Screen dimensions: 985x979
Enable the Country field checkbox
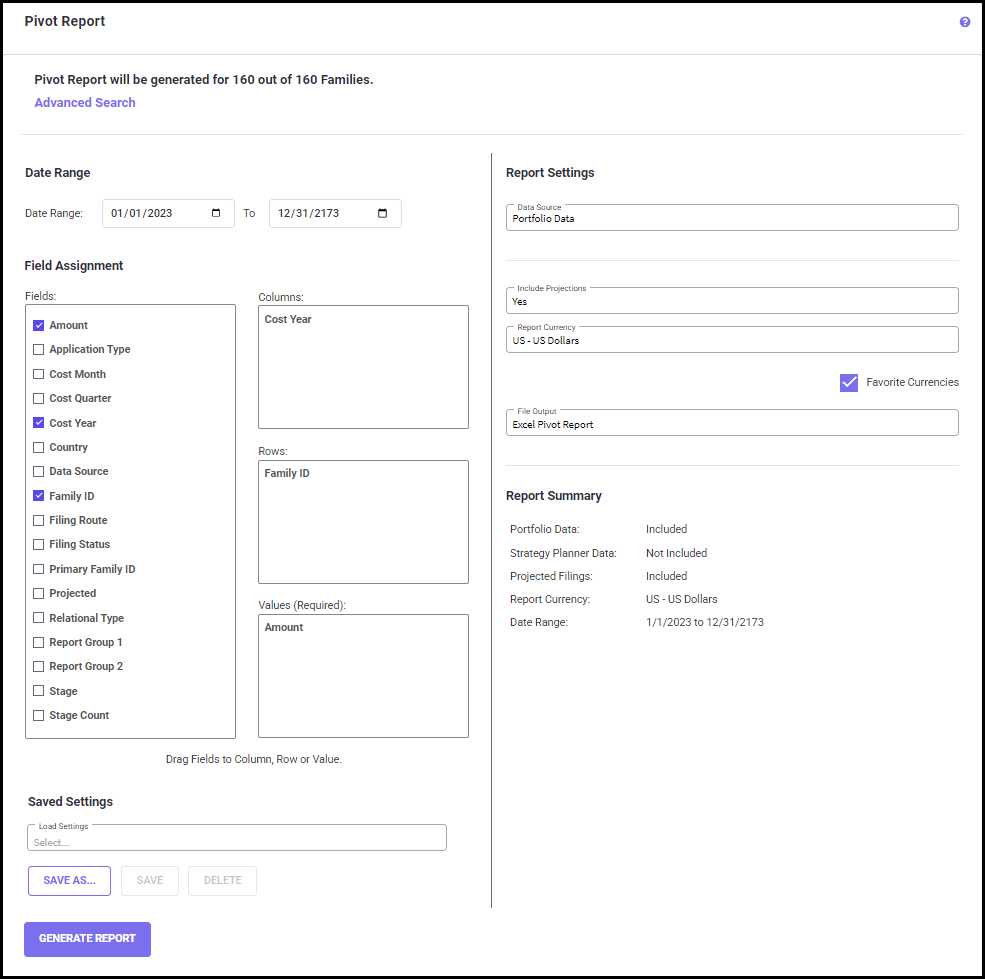[39, 447]
